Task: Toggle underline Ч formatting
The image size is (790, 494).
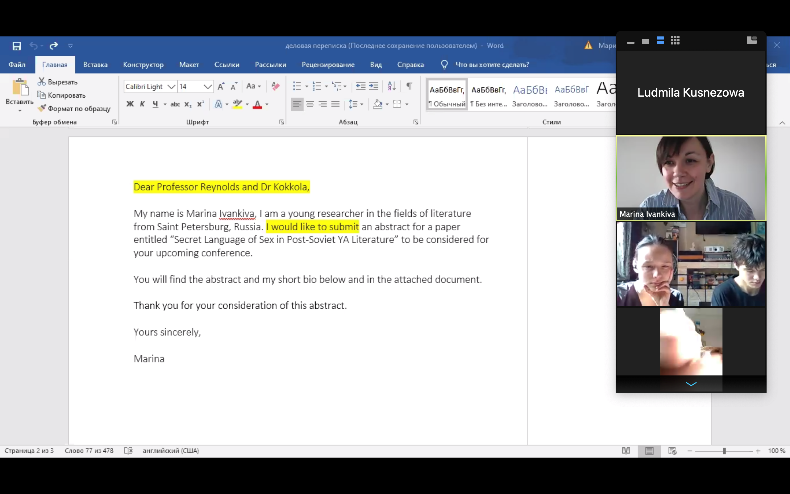Action: click(155, 104)
